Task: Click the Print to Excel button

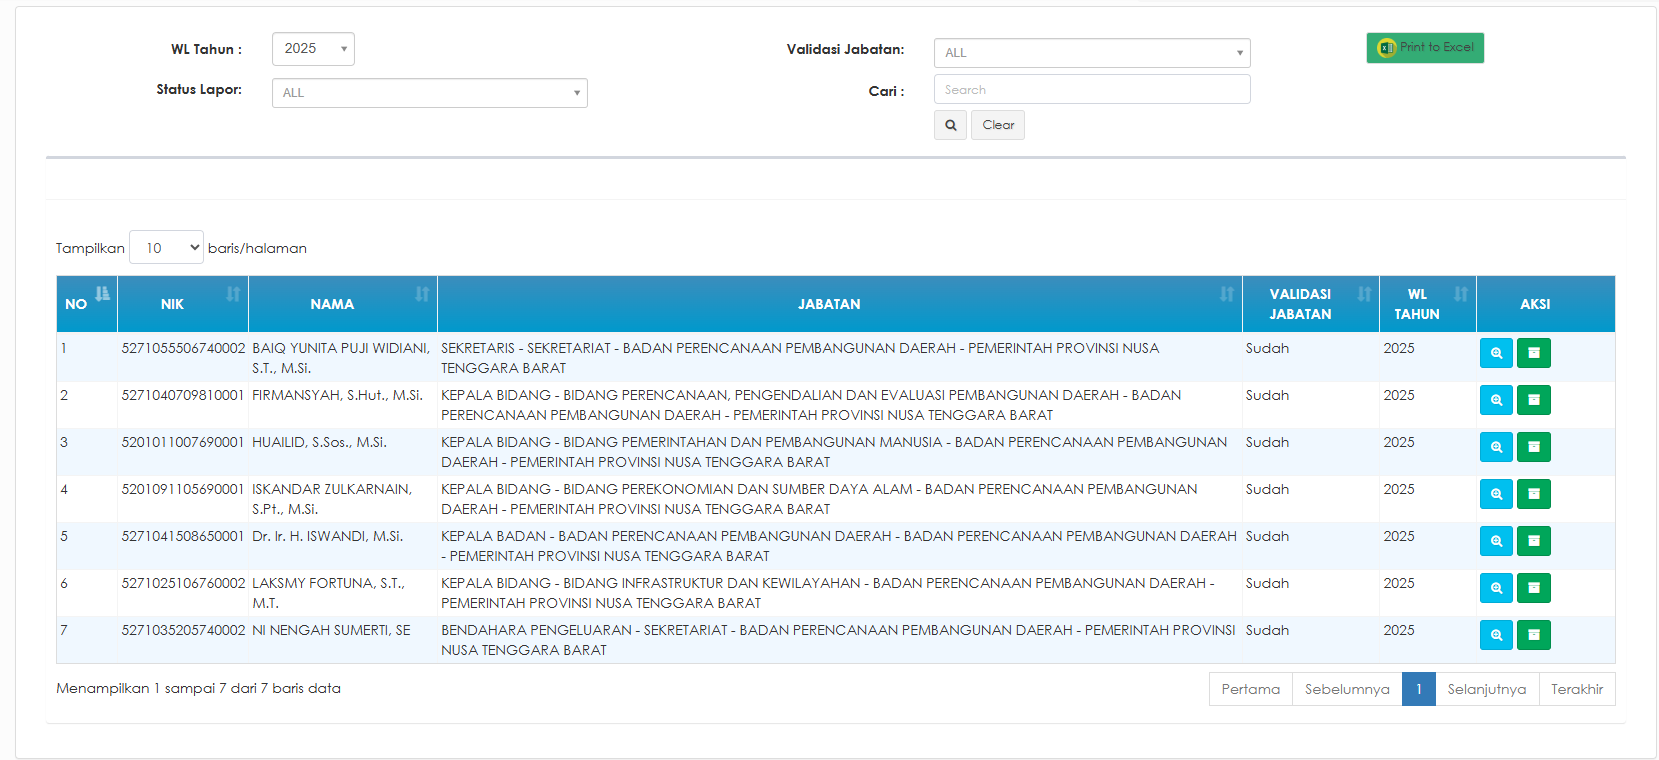Action: [1425, 48]
